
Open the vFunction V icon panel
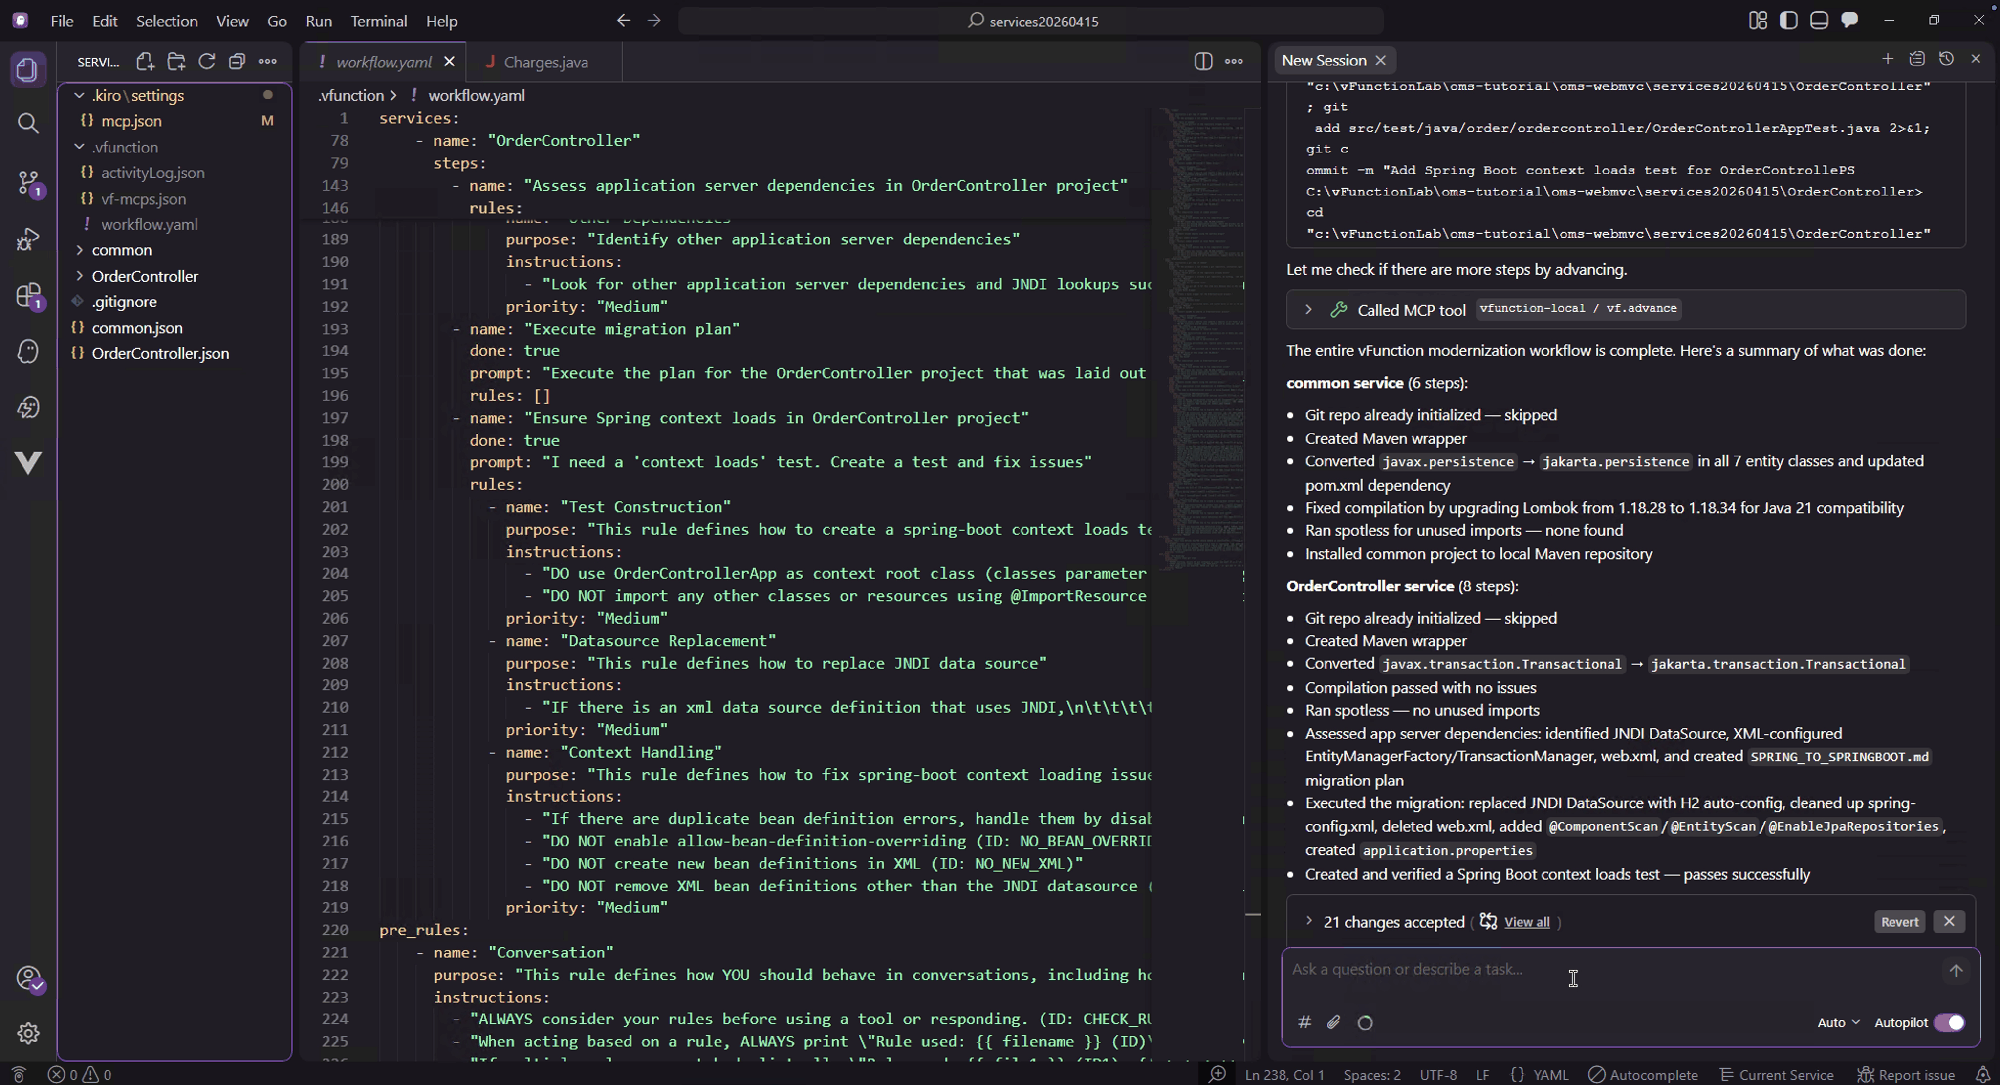28,462
